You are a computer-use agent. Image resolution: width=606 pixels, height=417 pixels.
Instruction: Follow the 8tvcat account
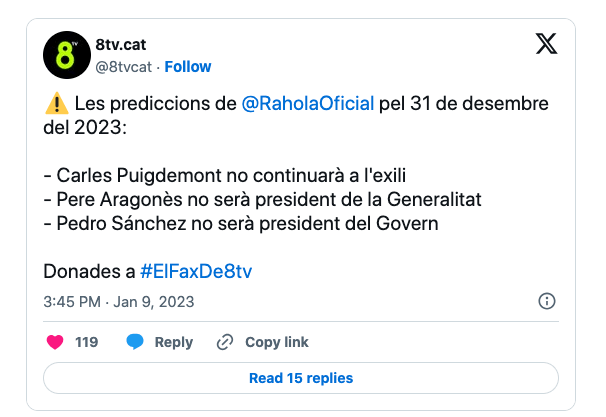(x=188, y=66)
